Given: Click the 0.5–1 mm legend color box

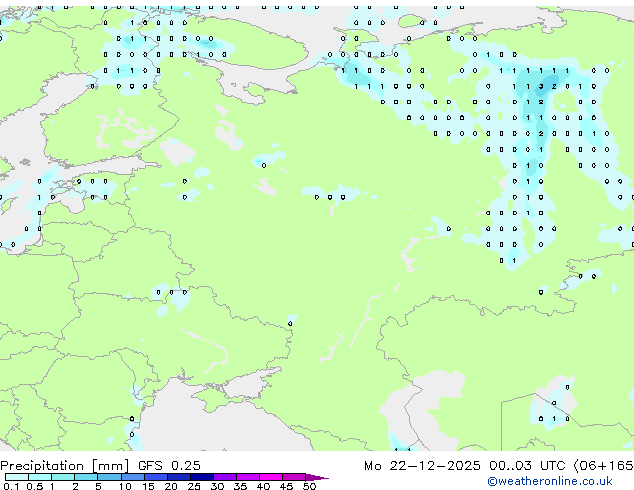Looking at the screenshot, I should (x=40, y=477).
